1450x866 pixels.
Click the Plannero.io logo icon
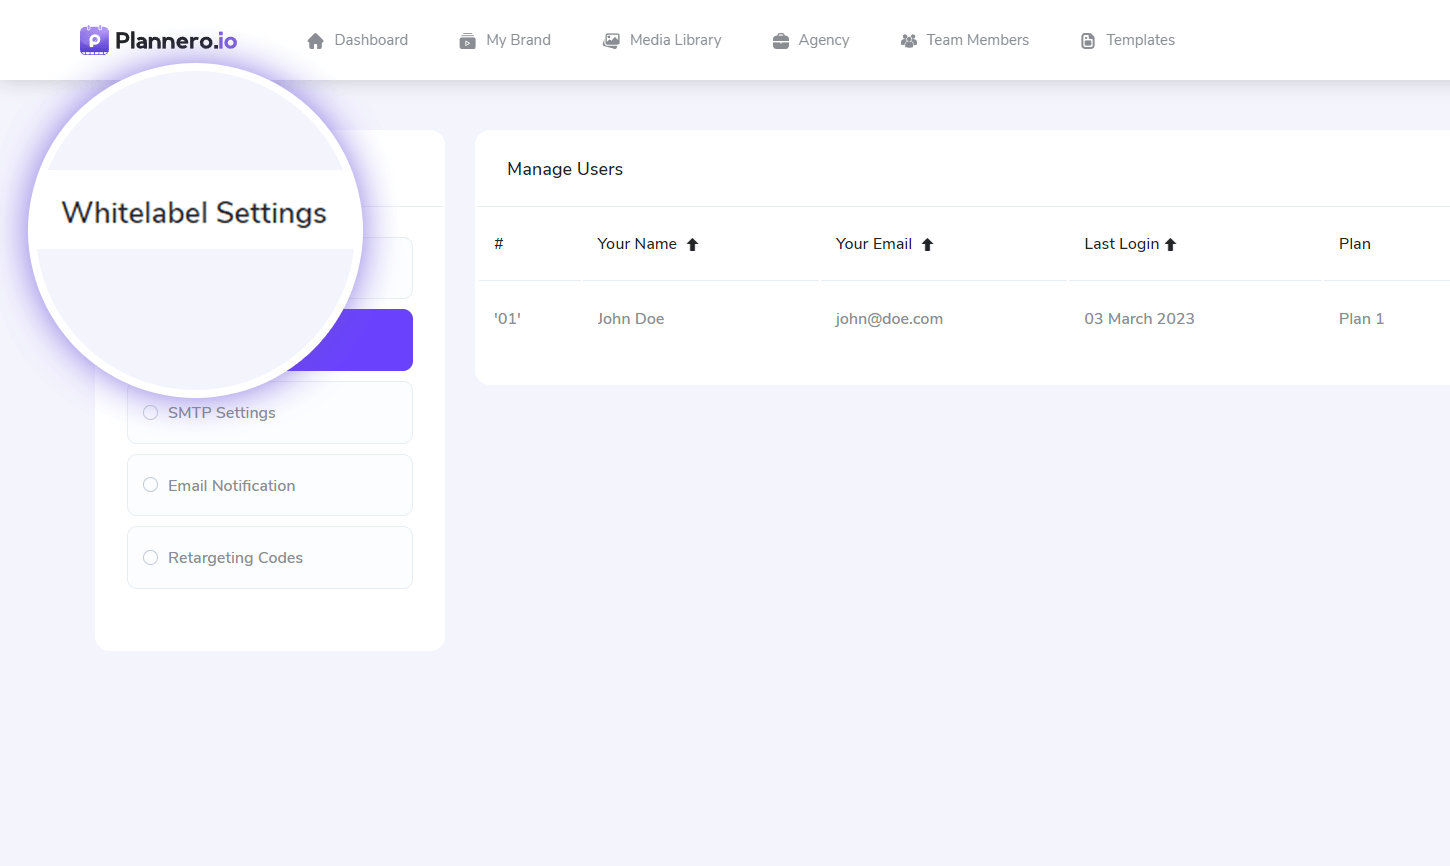point(94,40)
